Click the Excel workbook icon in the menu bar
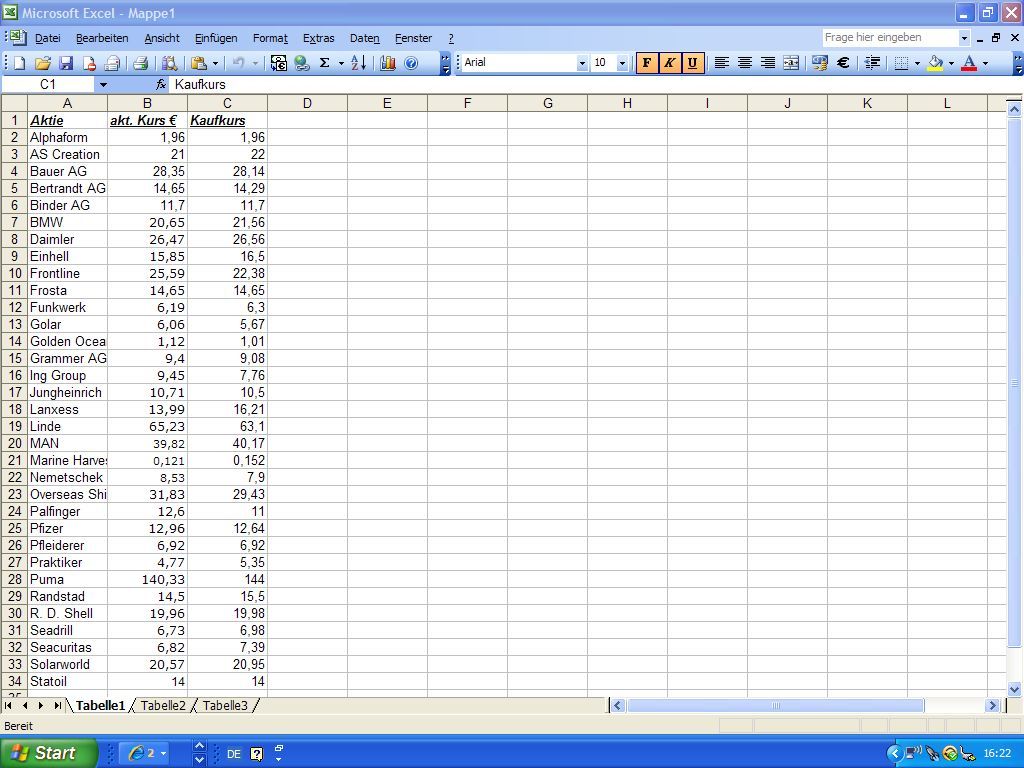The image size is (1024, 768). pos(17,37)
